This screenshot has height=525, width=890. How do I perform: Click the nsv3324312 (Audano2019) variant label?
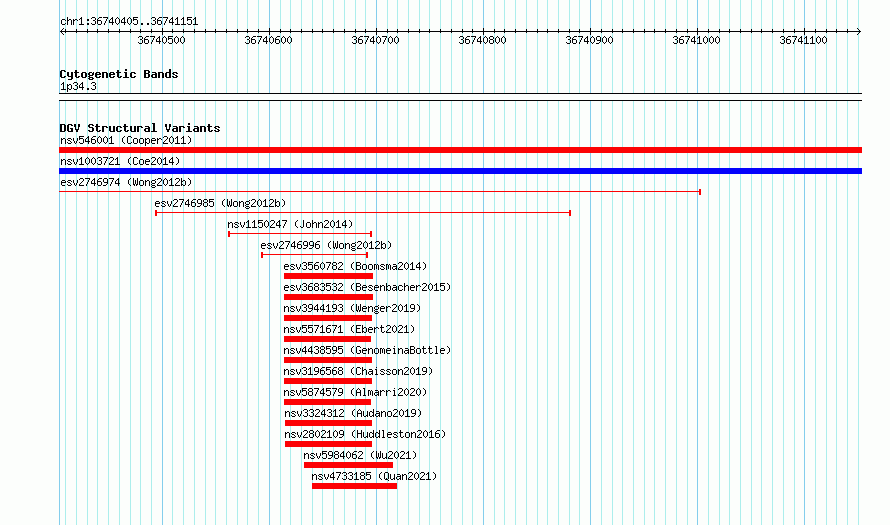pyautogui.click(x=353, y=413)
